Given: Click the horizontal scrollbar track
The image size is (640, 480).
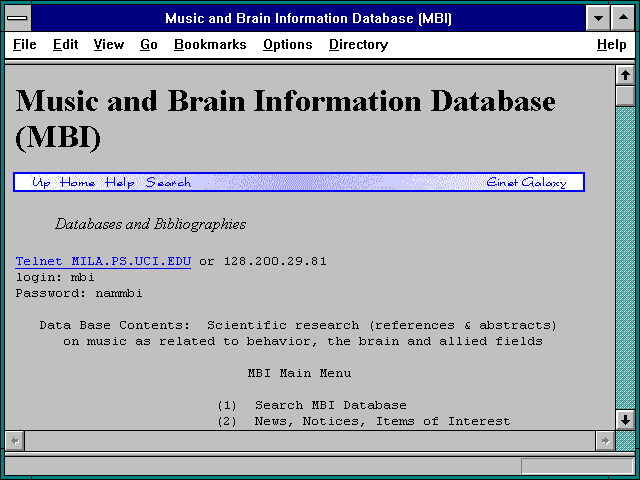Looking at the screenshot, I should (310, 441).
